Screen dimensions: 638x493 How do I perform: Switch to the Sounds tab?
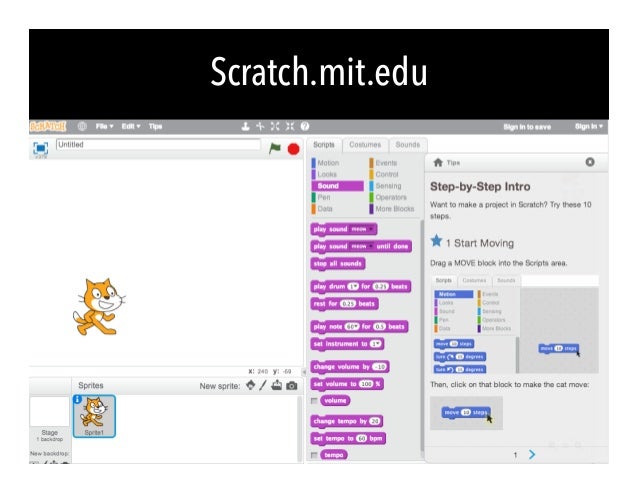408,145
